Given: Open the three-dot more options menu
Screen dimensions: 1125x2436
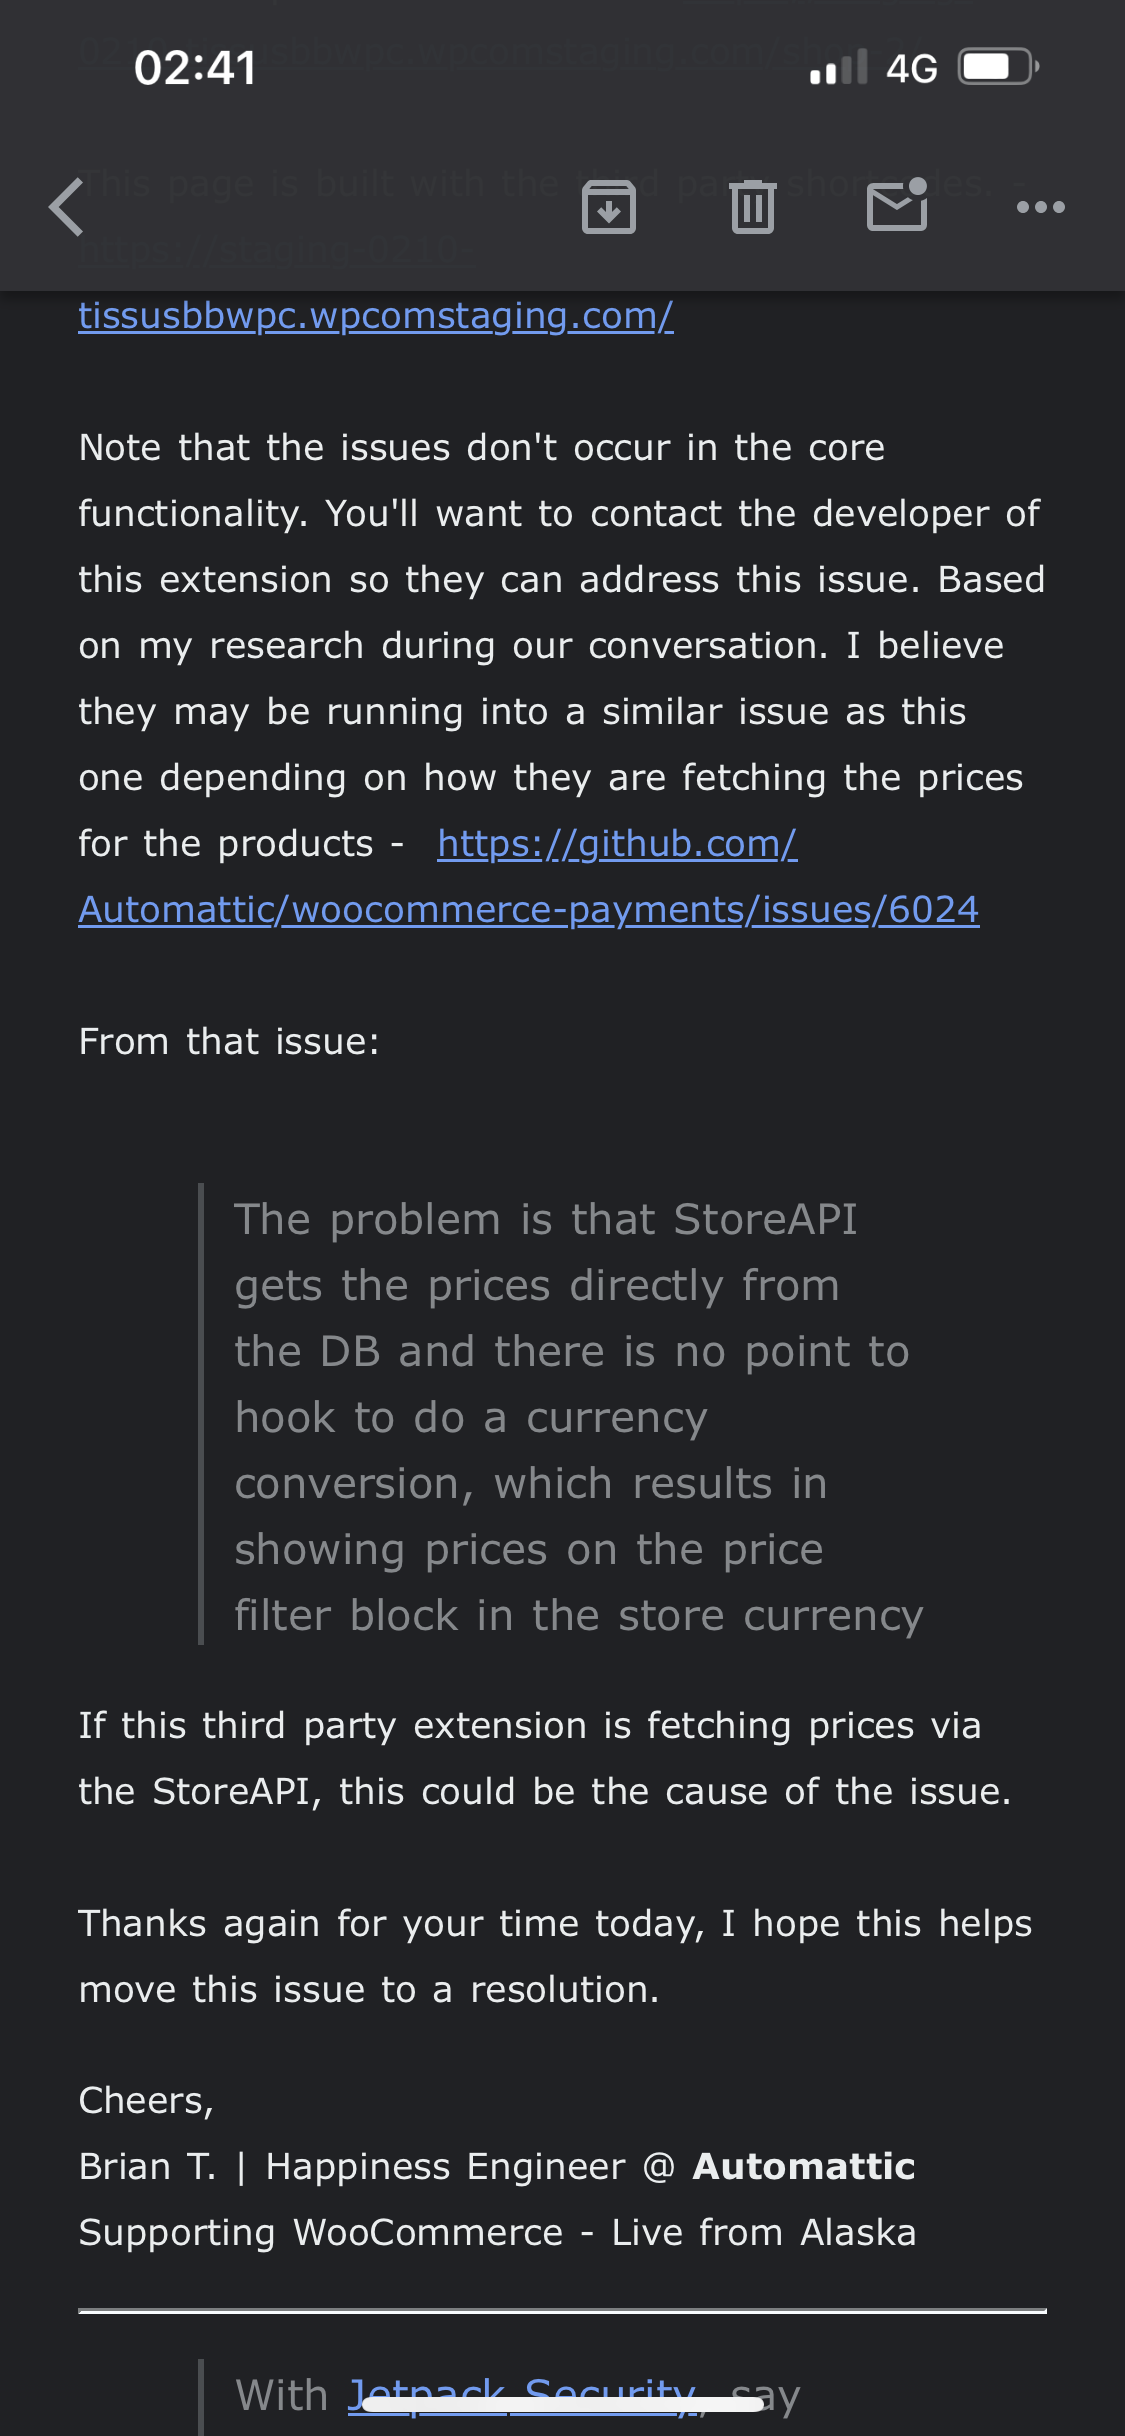Looking at the screenshot, I should [1040, 208].
